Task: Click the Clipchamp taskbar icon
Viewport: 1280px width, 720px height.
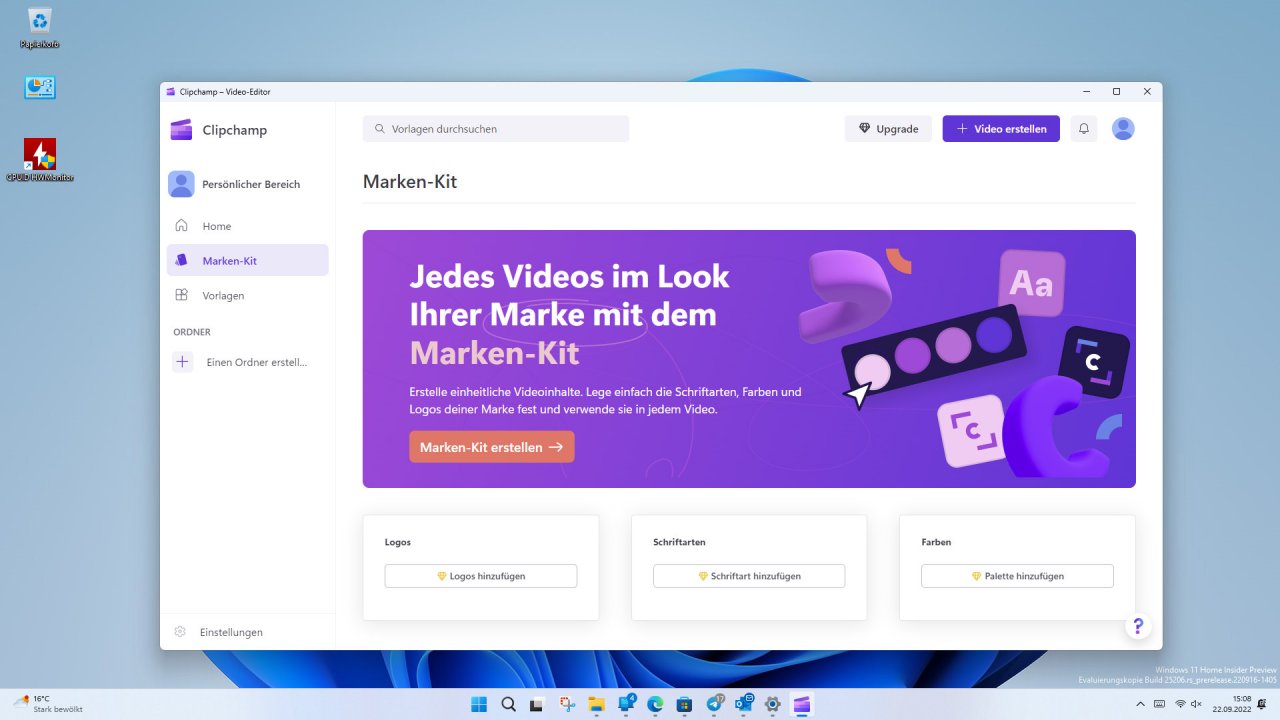Action: [801, 704]
